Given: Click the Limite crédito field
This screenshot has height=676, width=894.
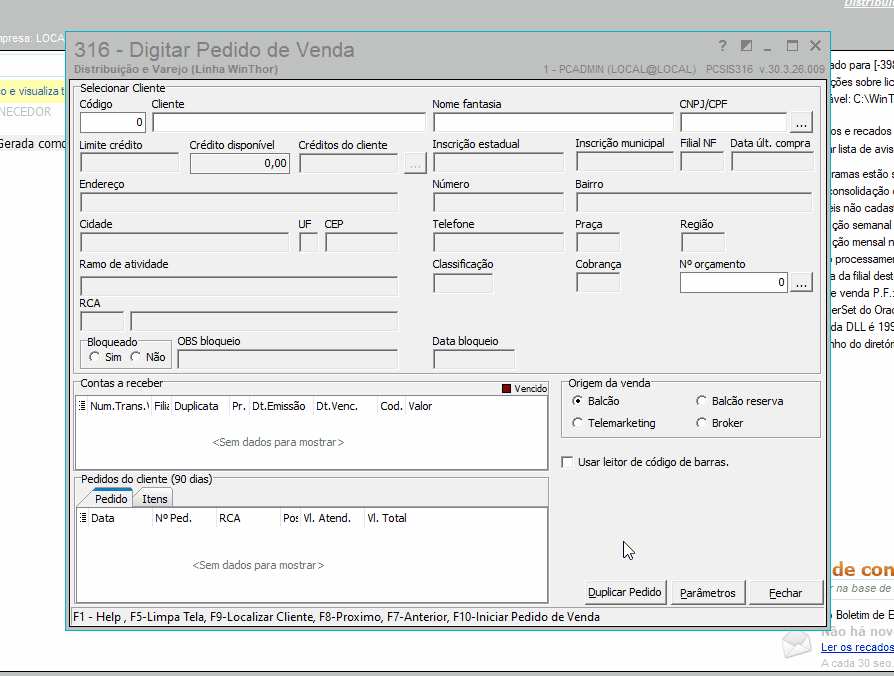Looking at the screenshot, I should pyautogui.click(x=129, y=163).
